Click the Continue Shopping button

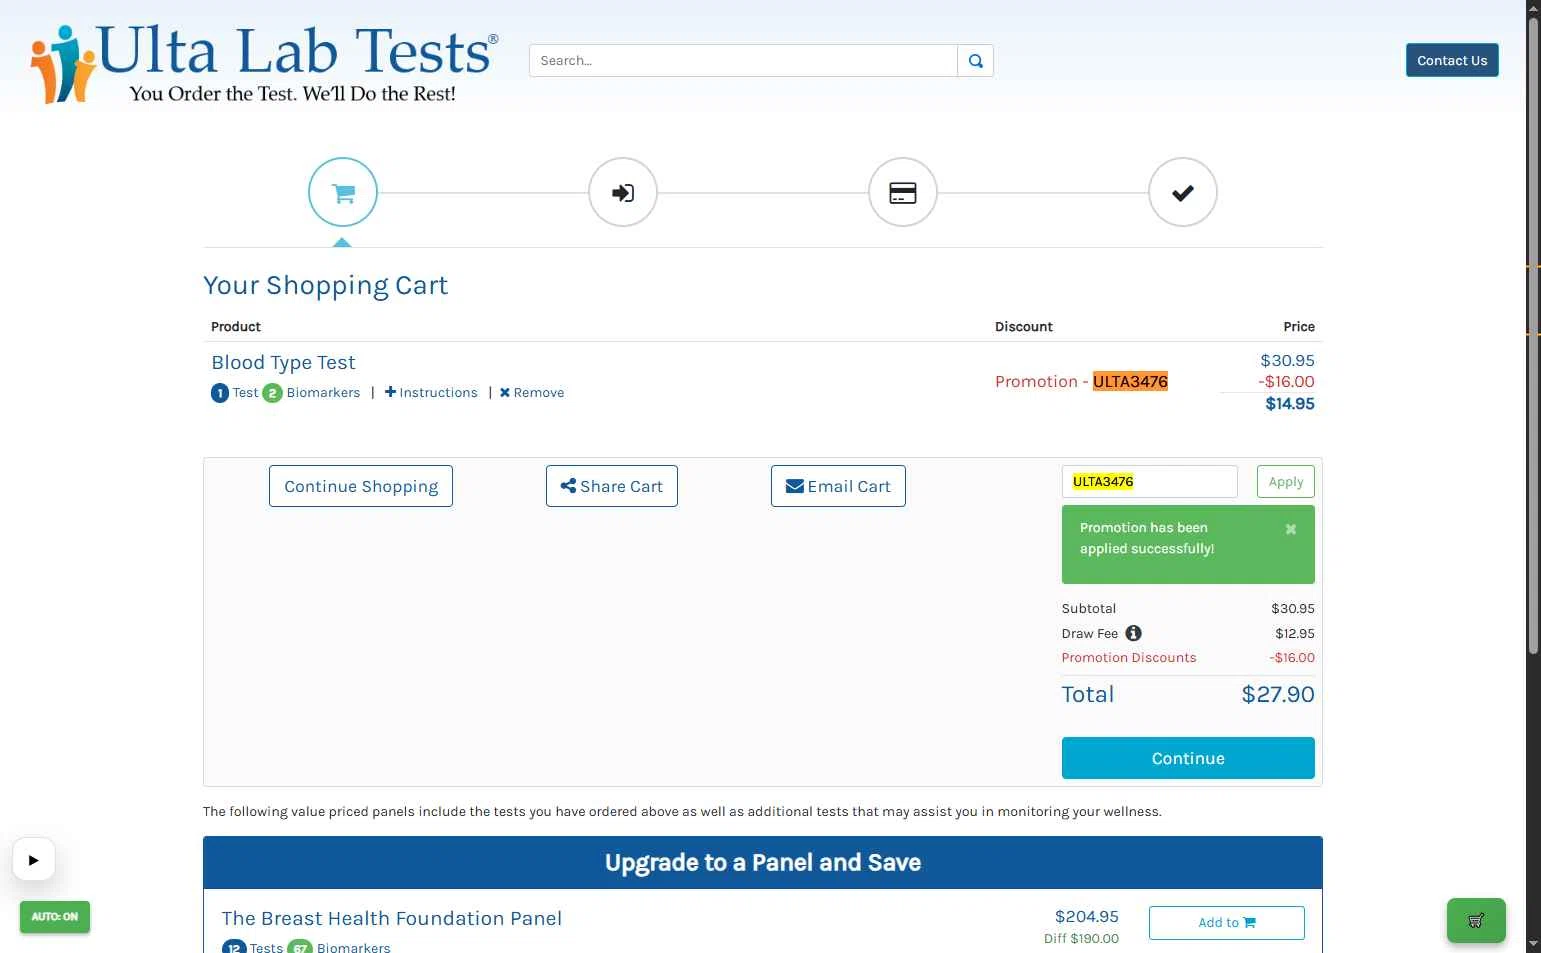pos(361,486)
